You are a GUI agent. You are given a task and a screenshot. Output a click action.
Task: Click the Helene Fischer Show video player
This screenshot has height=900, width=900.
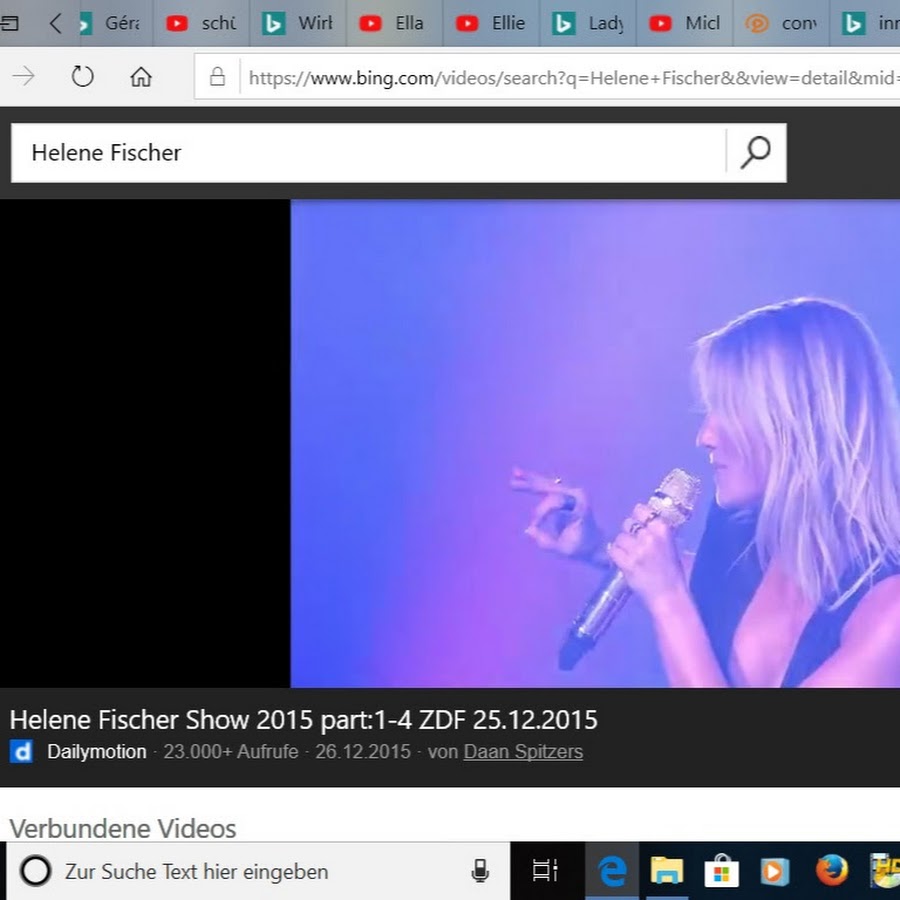pyautogui.click(x=595, y=443)
